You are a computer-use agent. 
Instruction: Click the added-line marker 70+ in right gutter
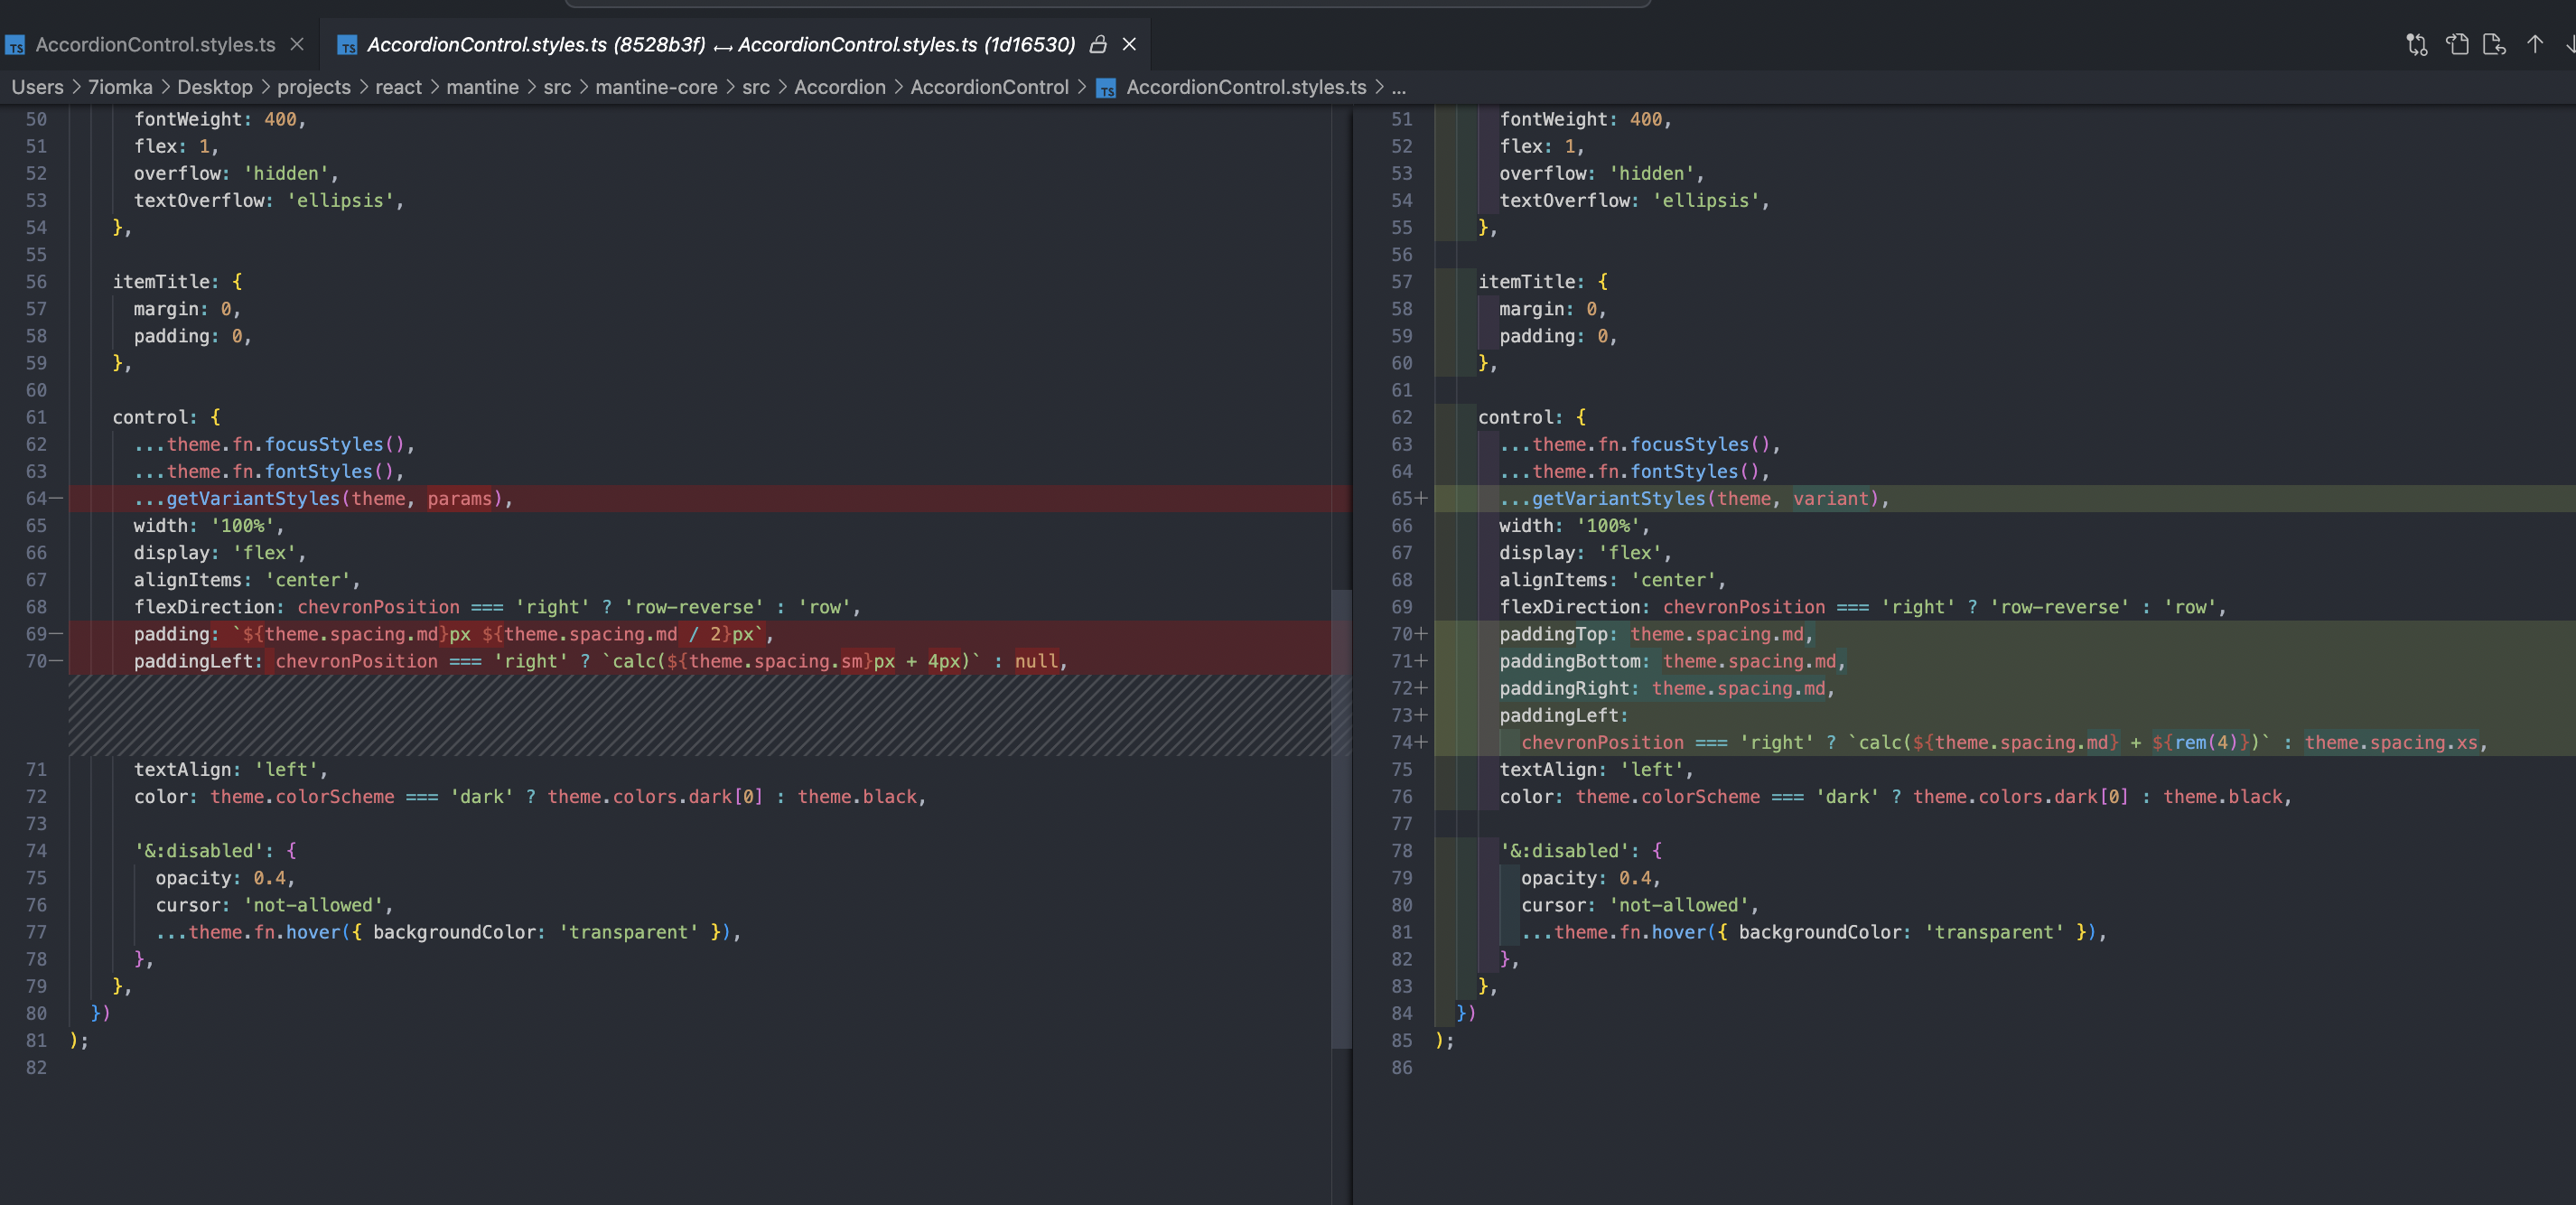pyautogui.click(x=1409, y=634)
